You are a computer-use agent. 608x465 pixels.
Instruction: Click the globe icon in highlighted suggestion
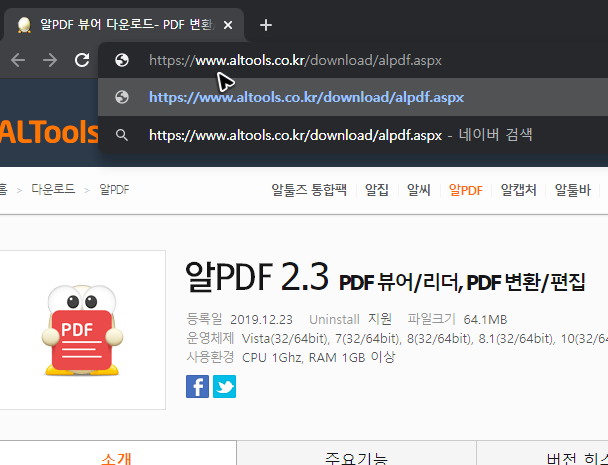pyautogui.click(x=122, y=97)
